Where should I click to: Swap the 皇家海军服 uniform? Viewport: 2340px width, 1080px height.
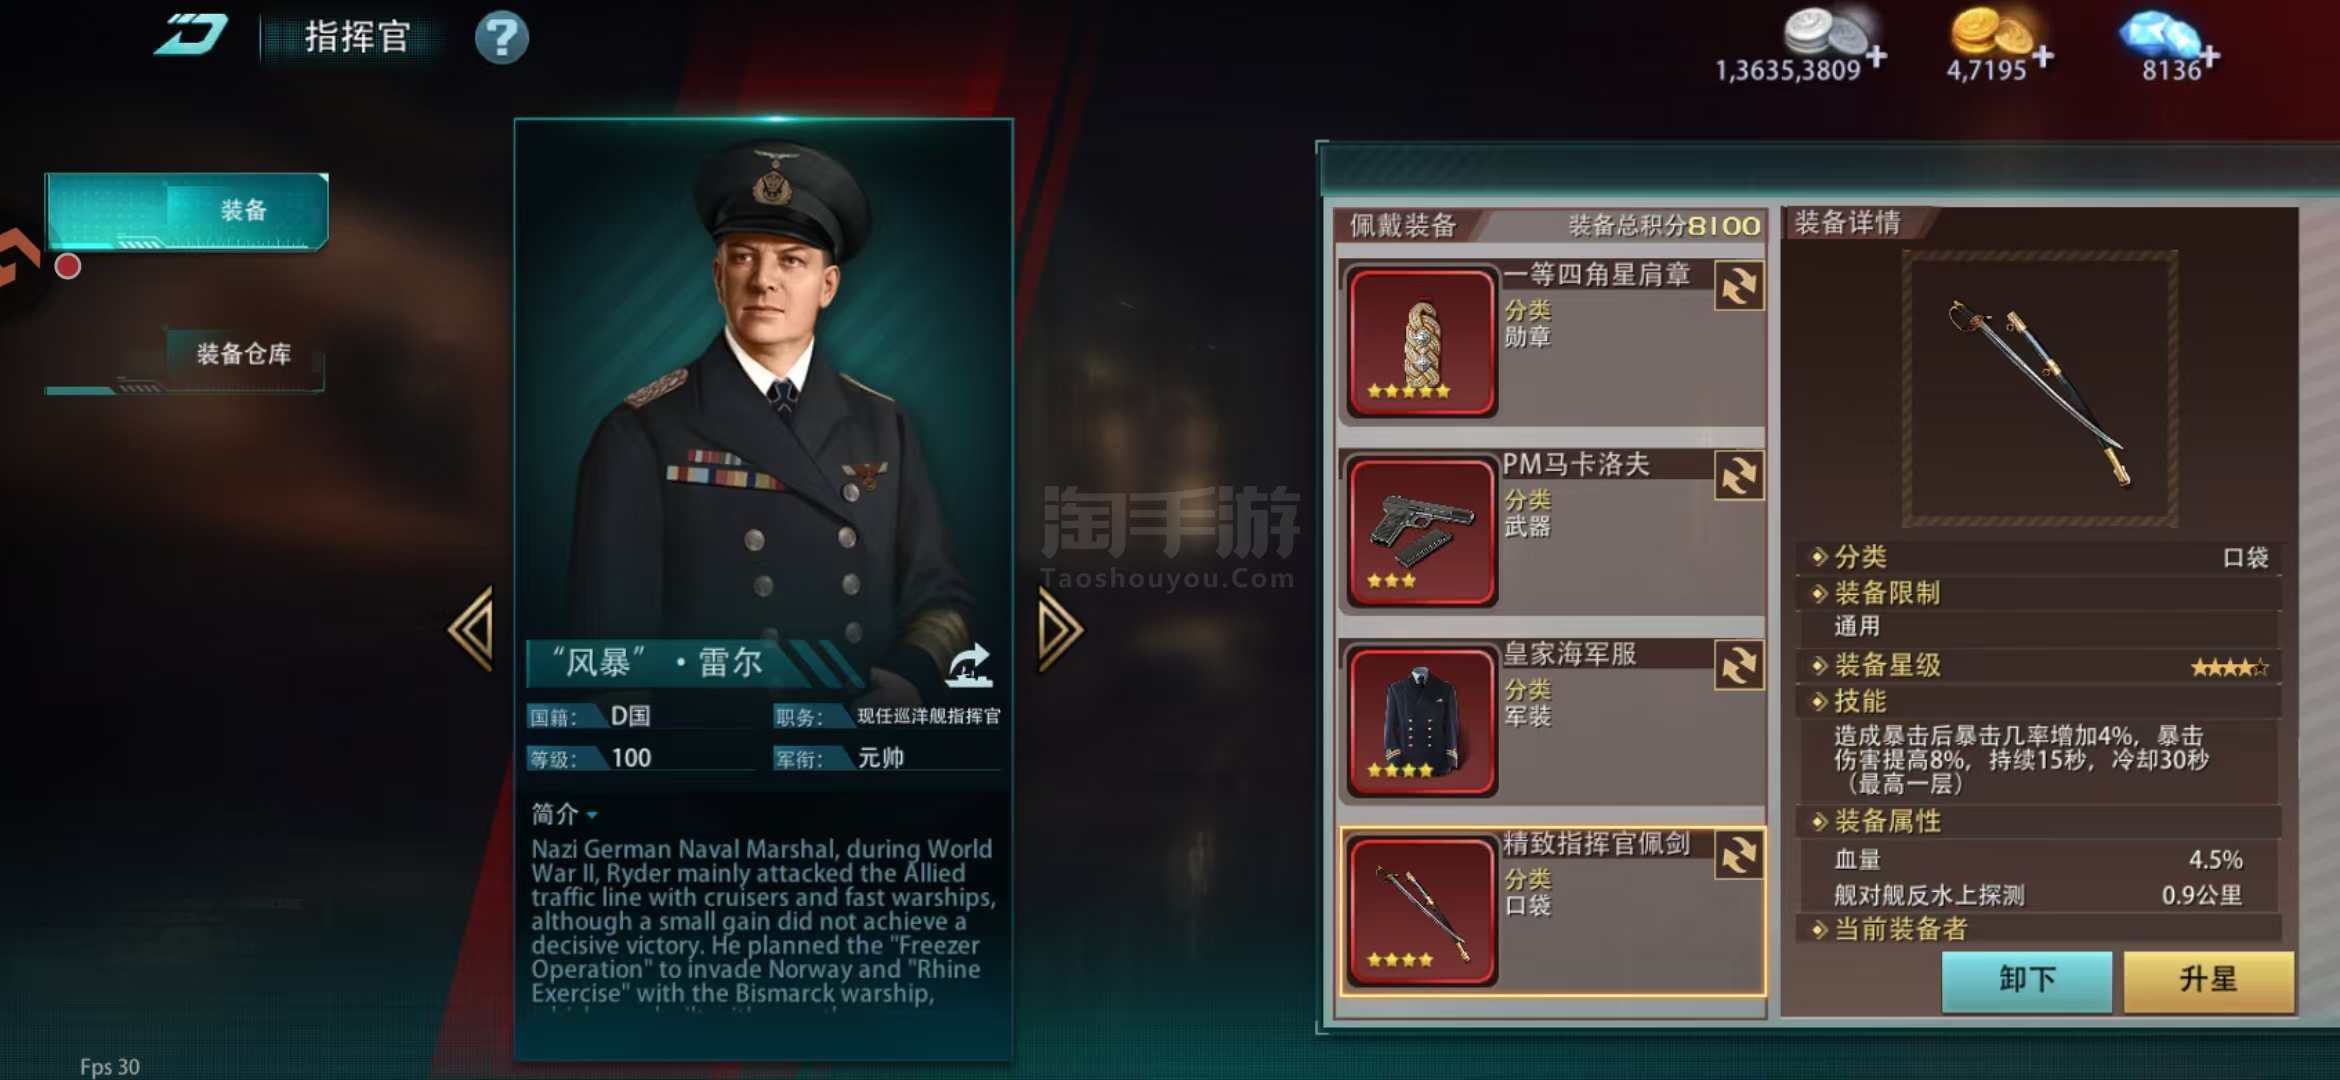coord(1739,666)
